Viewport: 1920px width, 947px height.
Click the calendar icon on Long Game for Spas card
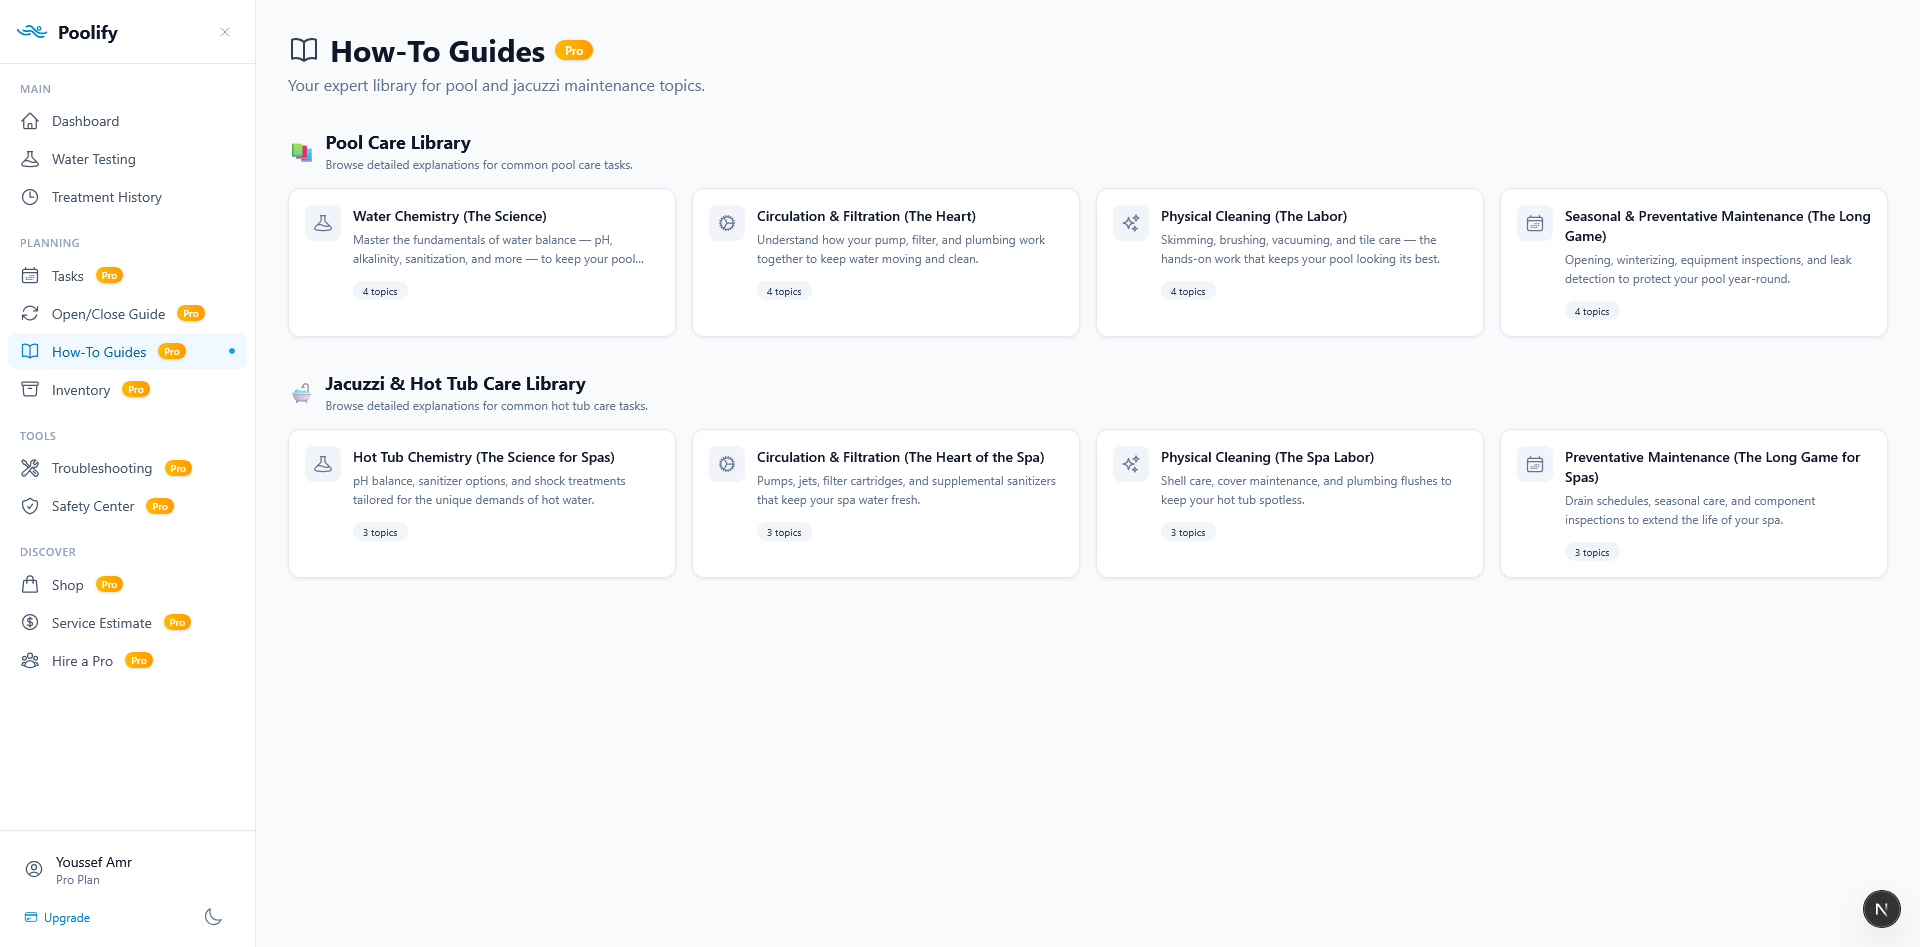click(1535, 464)
